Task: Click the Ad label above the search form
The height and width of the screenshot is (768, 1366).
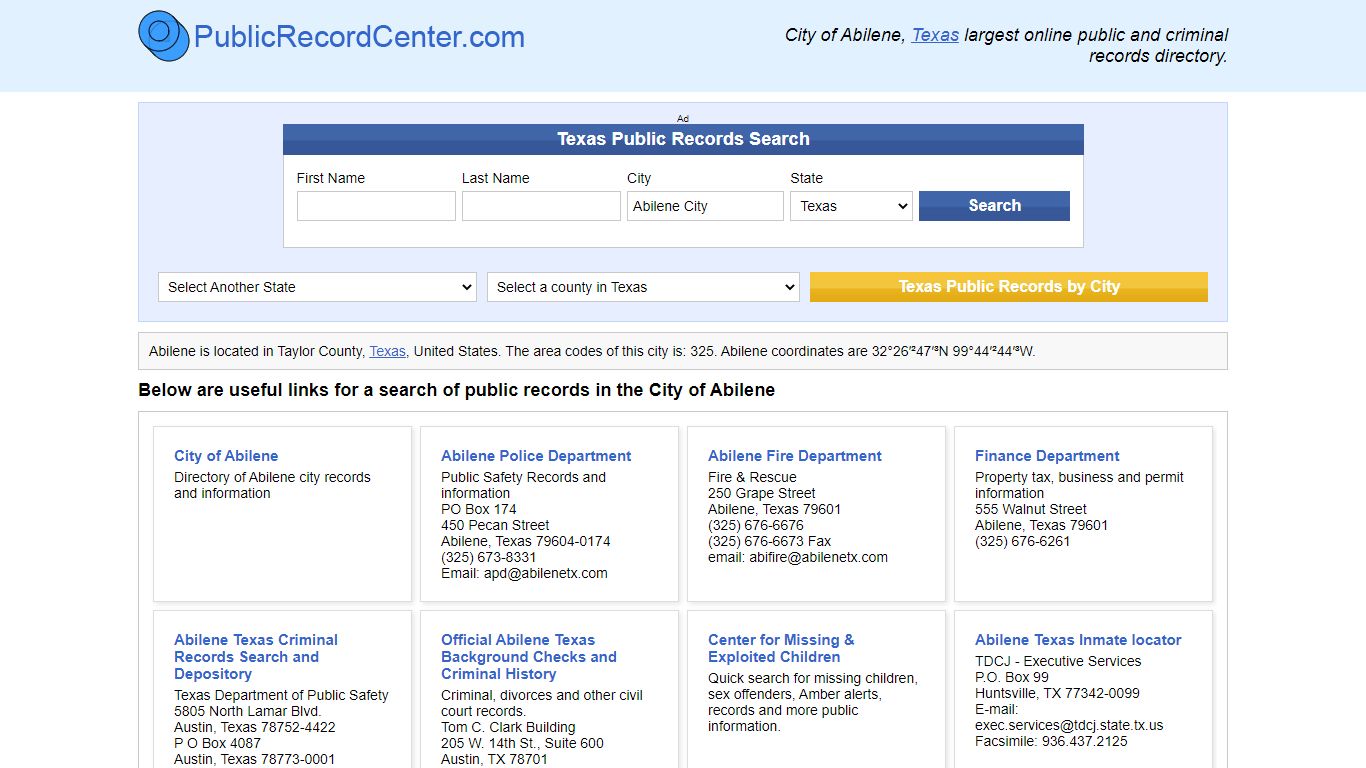Action: (683, 118)
